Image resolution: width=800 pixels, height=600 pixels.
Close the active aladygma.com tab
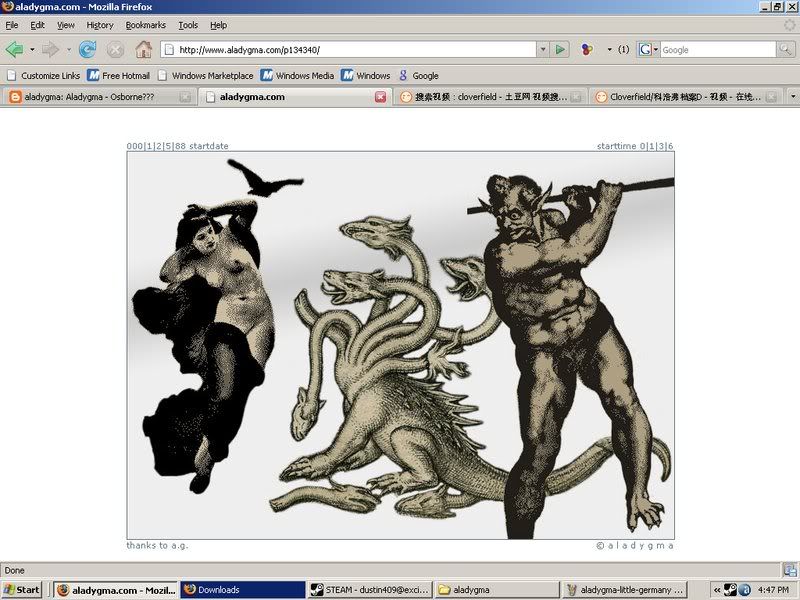coord(380,97)
